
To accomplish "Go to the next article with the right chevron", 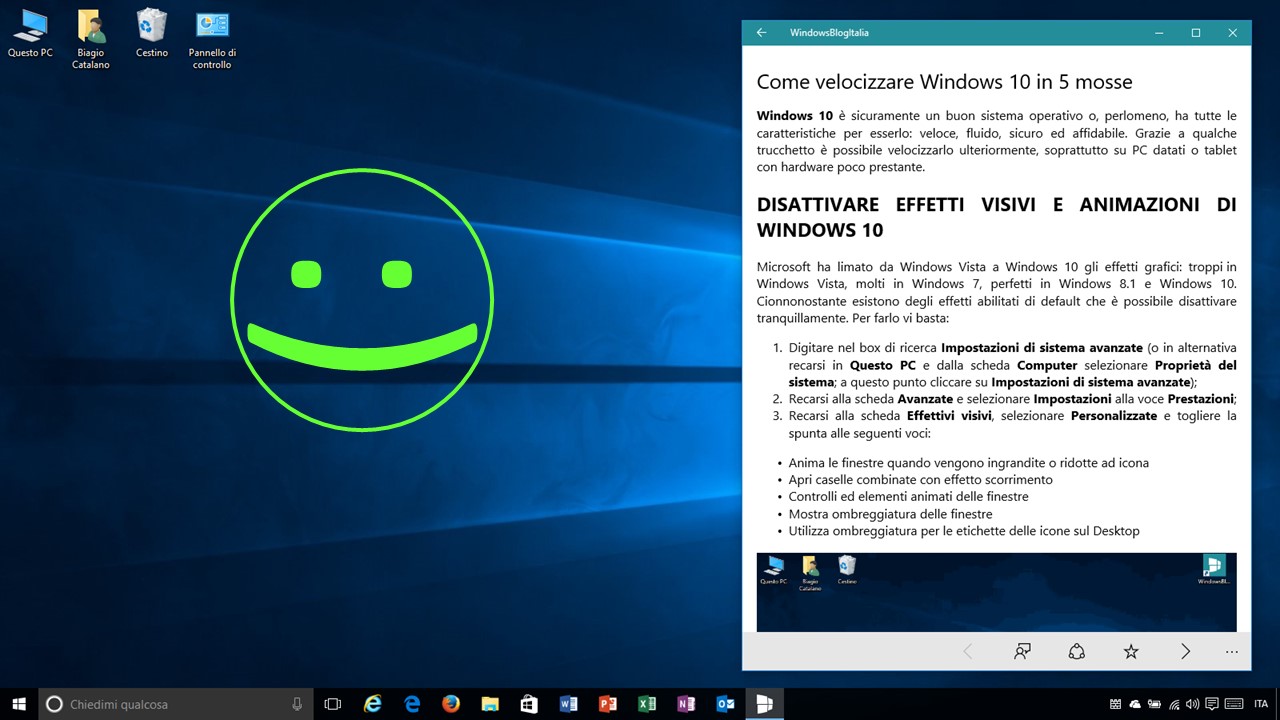I will click(x=1185, y=651).
